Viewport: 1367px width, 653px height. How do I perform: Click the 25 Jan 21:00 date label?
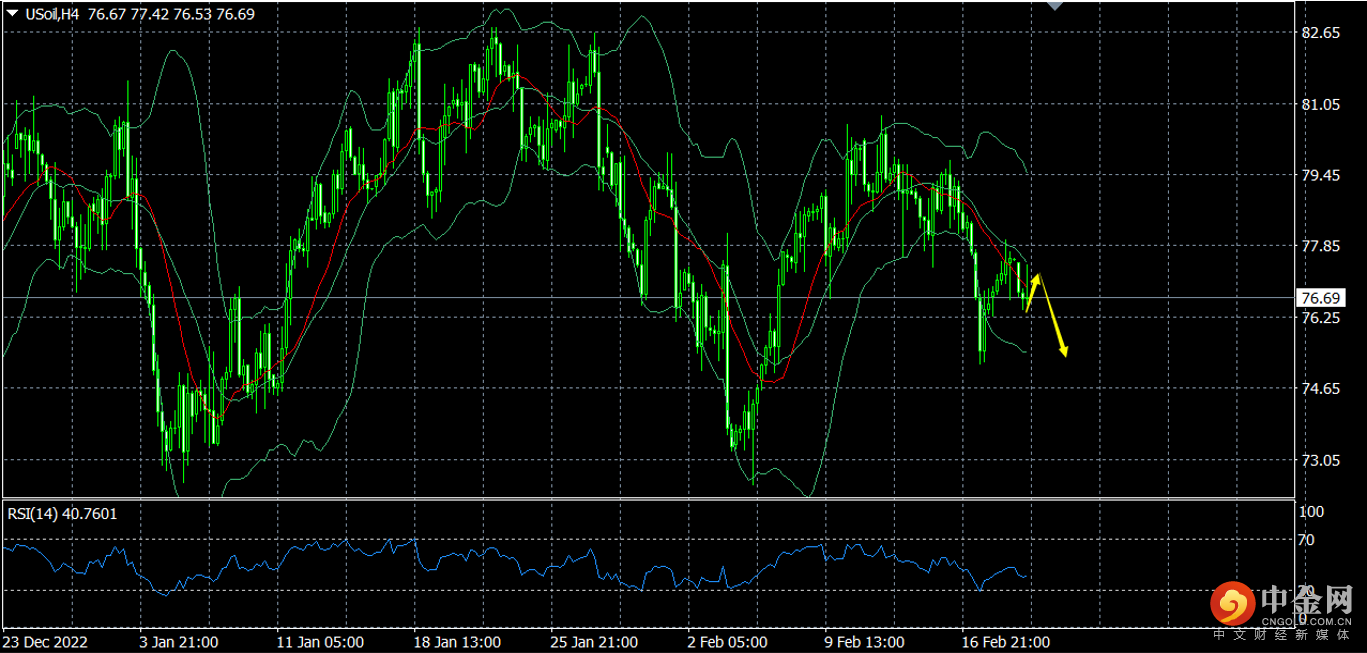pyautogui.click(x=594, y=642)
